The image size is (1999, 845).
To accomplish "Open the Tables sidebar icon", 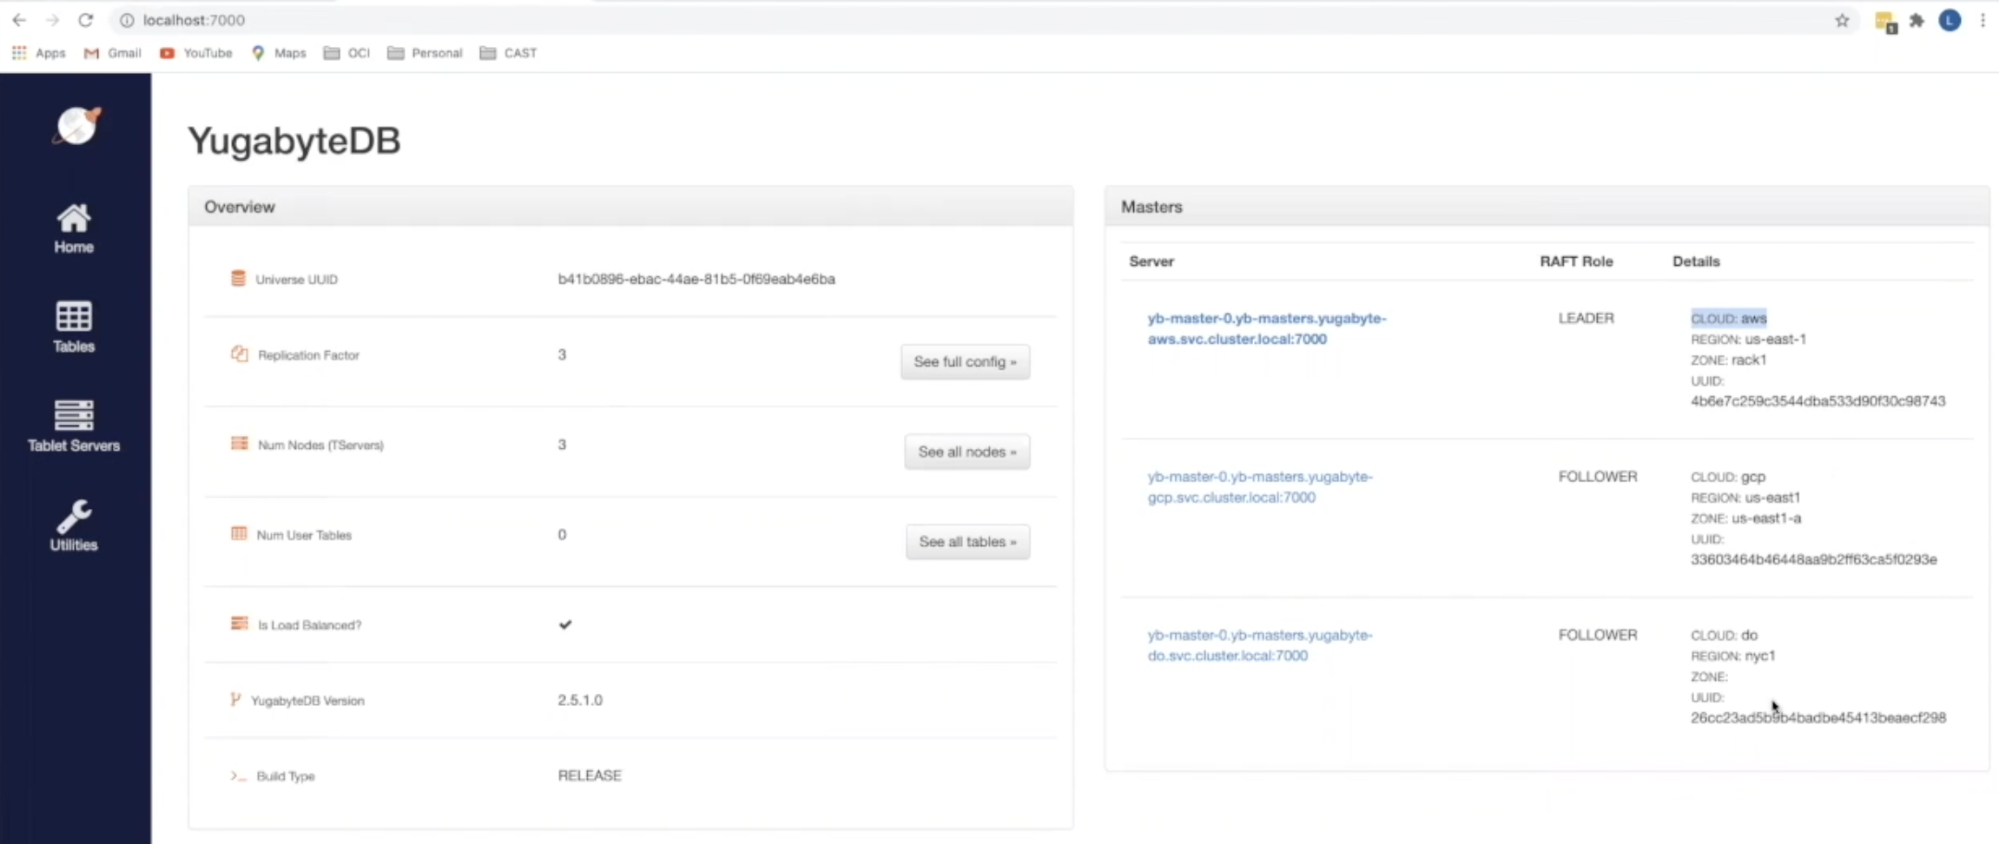I will coord(74,317).
